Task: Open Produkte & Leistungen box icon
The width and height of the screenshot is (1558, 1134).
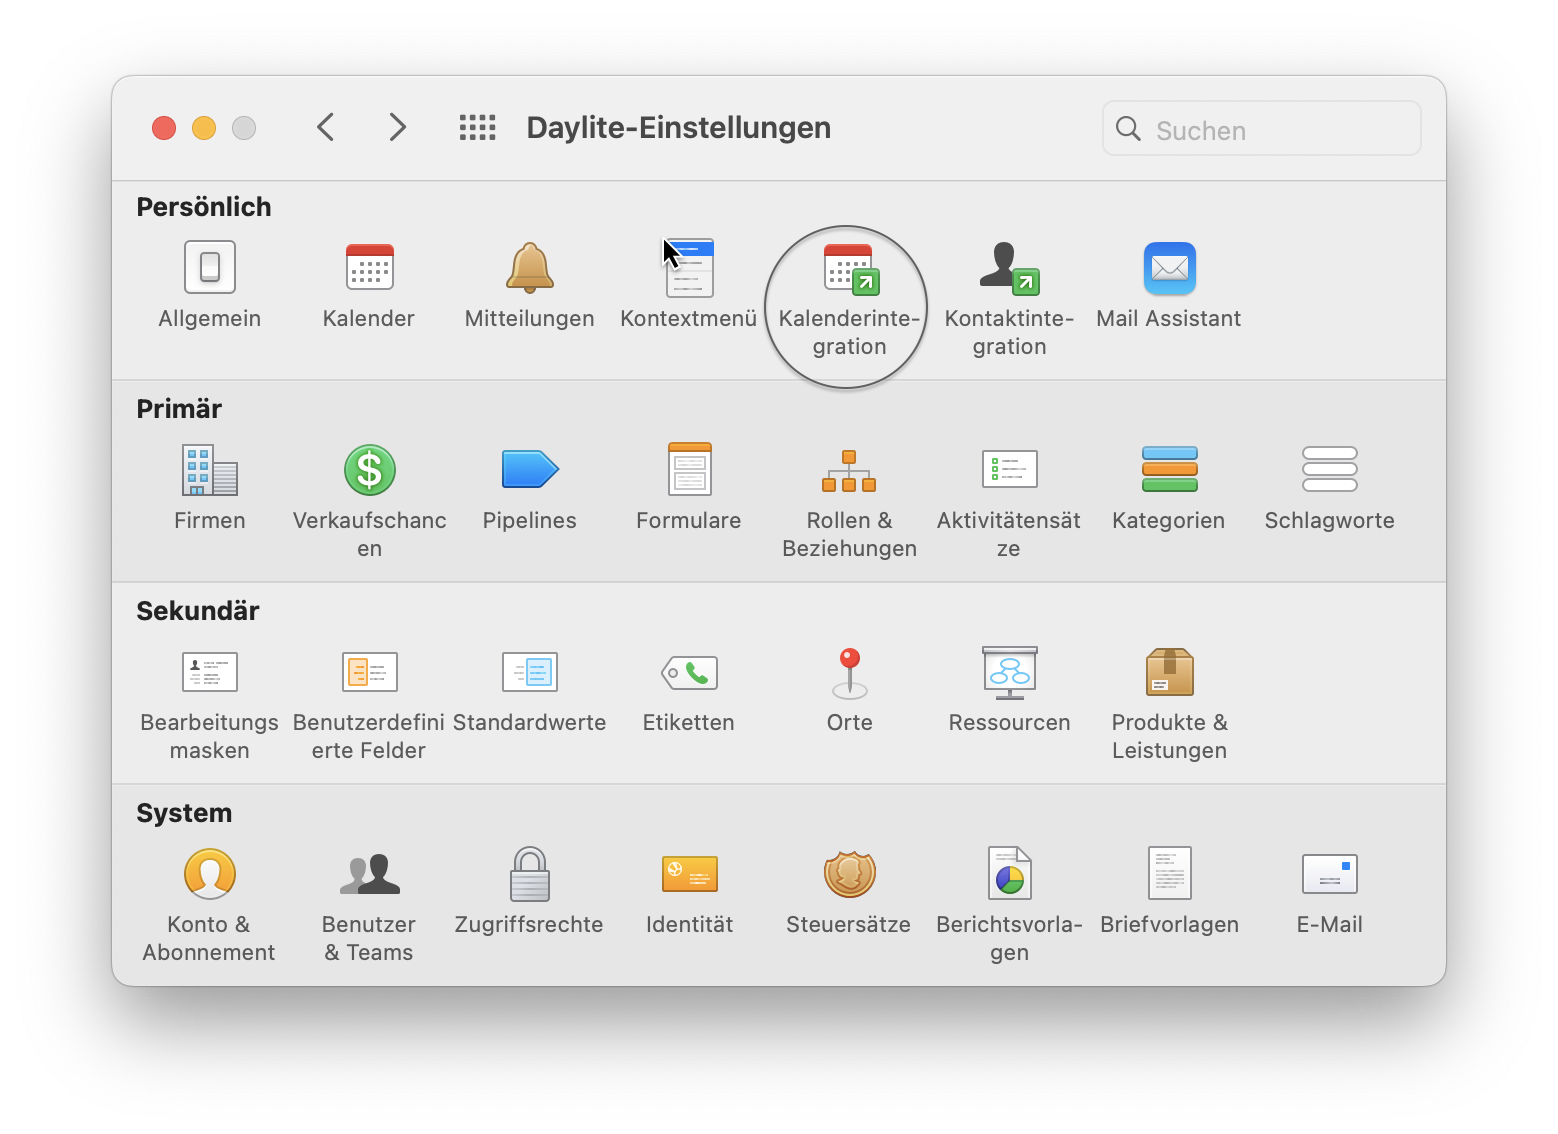Action: click(x=1169, y=673)
